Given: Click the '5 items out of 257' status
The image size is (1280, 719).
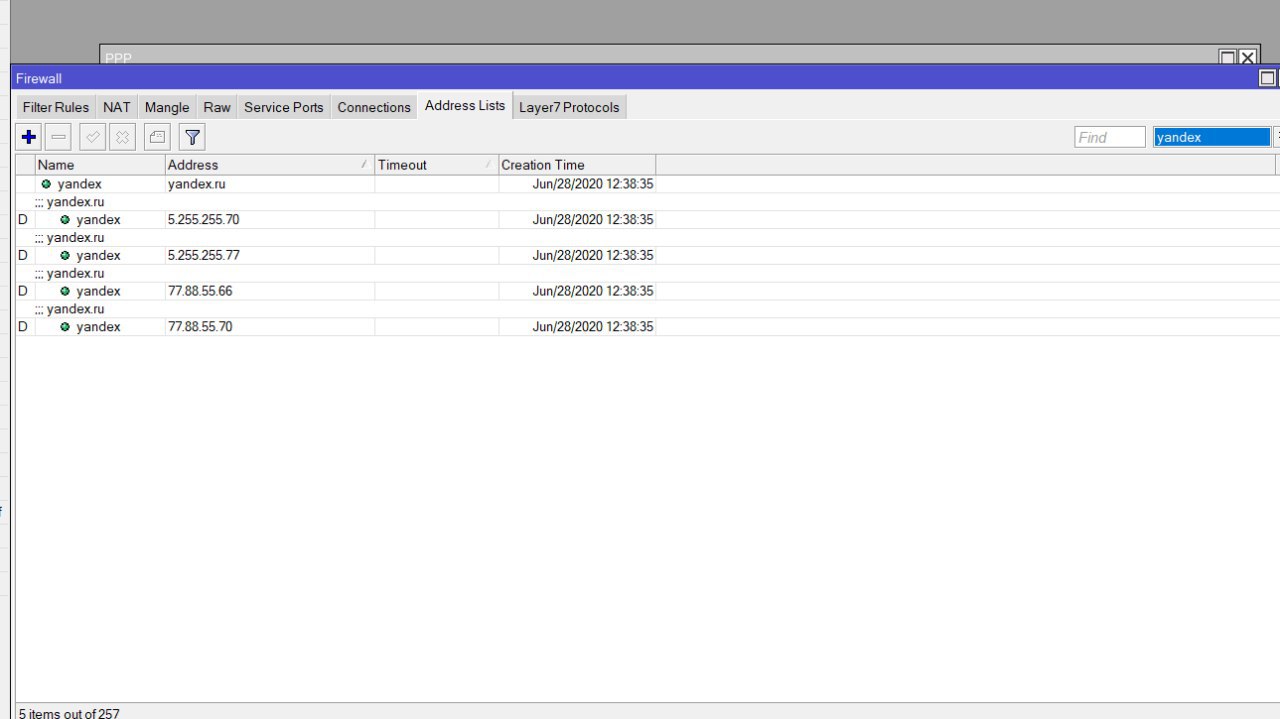Looking at the screenshot, I should coord(69,713).
